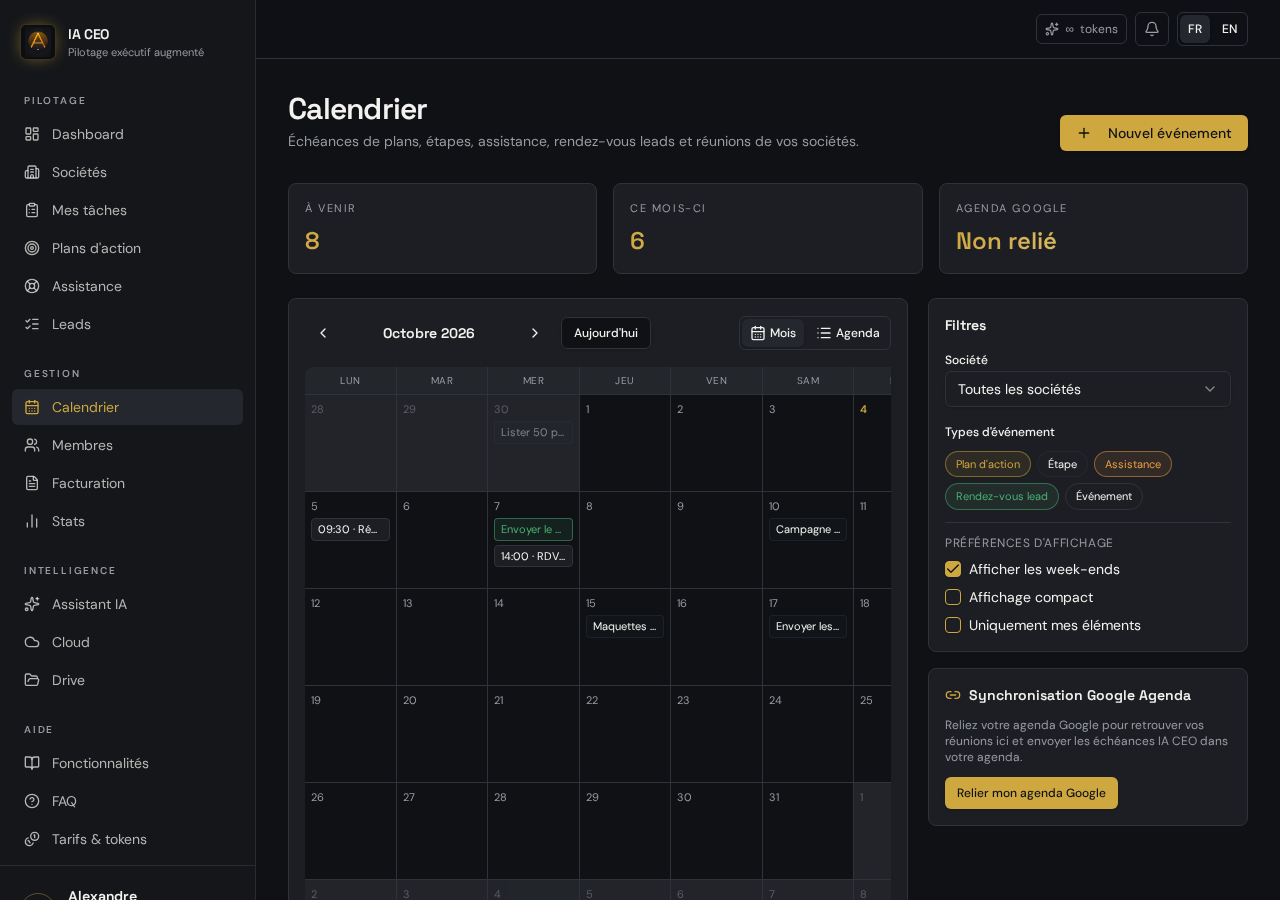The height and width of the screenshot is (900, 1280).
Task: Click the Membres people icon
Action: (32, 445)
